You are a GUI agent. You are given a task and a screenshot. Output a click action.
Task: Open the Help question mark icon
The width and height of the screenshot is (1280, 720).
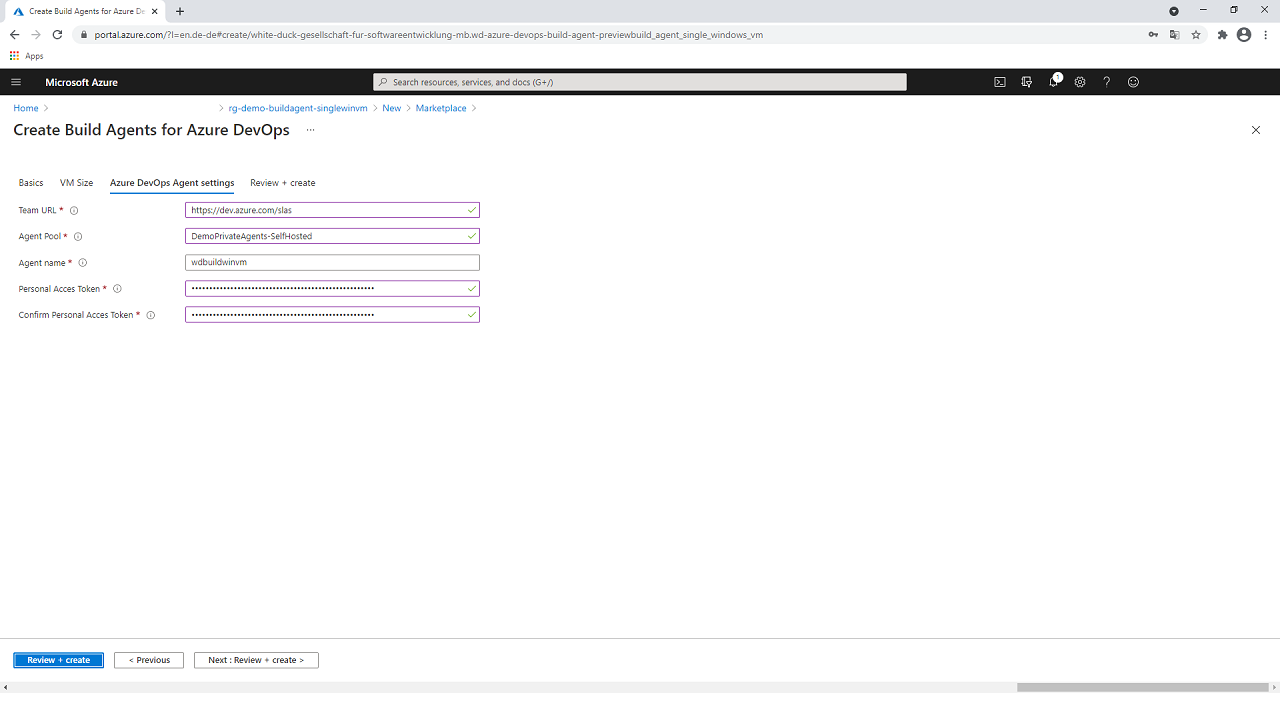[x=1107, y=82]
